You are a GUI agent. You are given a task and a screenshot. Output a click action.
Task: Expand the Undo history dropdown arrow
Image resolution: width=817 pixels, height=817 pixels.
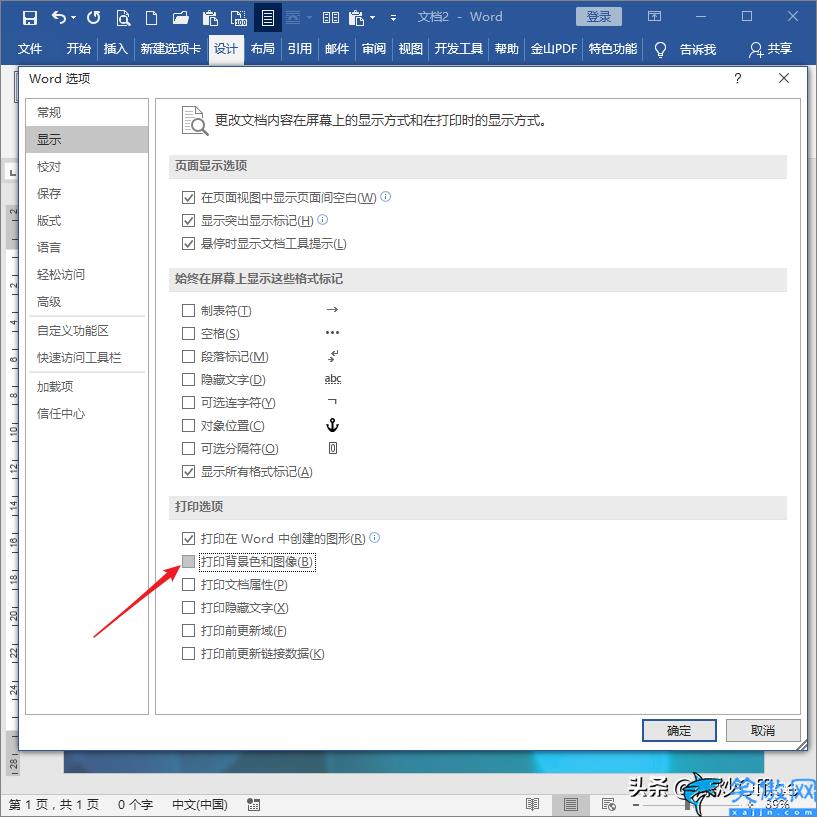click(73, 18)
